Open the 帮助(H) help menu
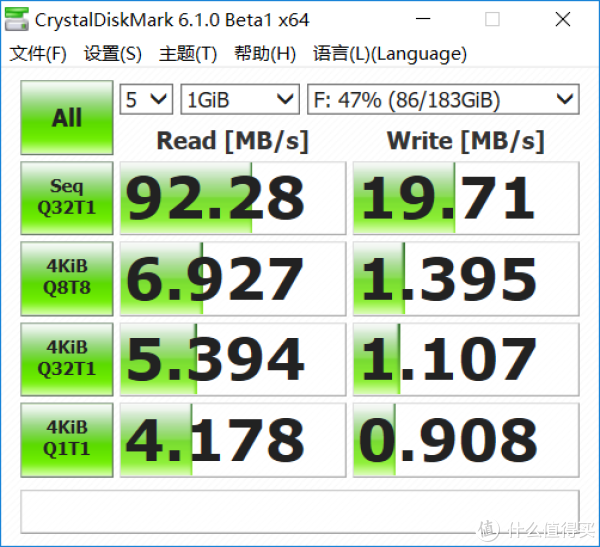This screenshot has width=600, height=547. tap(265, 54)
